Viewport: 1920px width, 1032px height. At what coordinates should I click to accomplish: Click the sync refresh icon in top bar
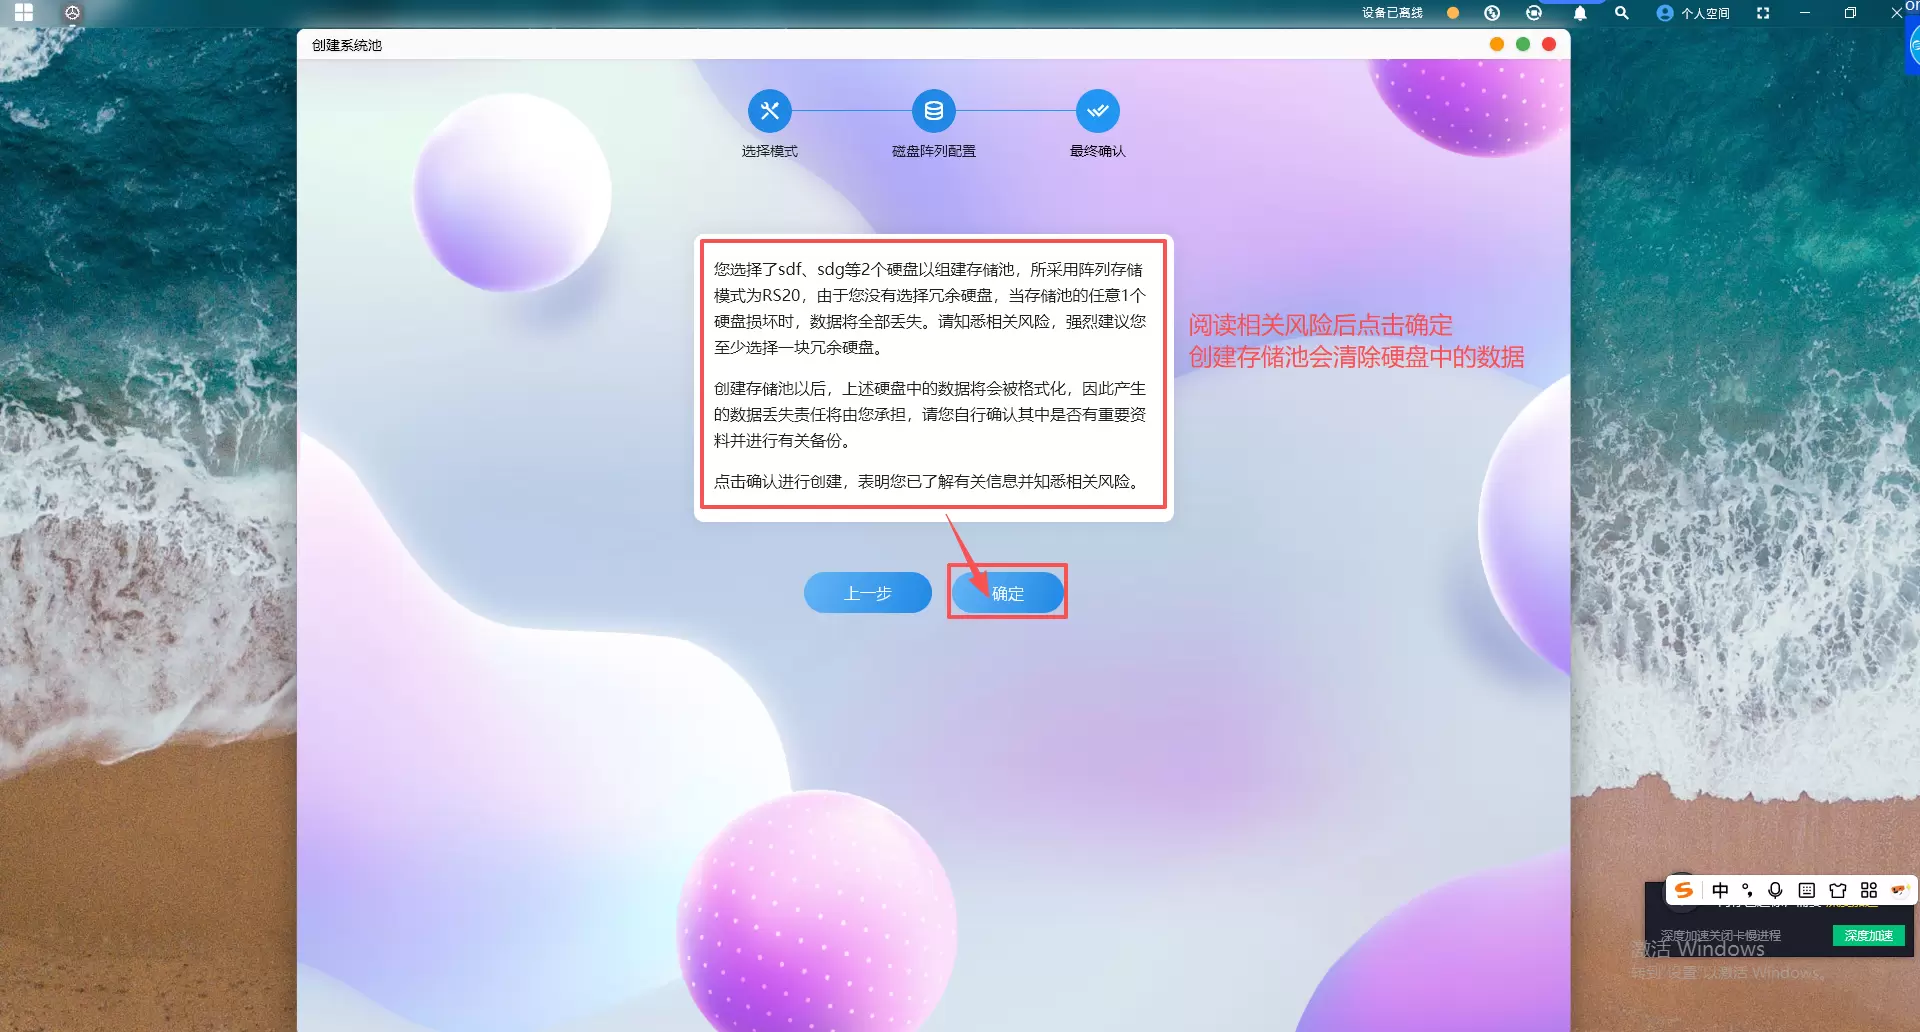coord(1534,13)
